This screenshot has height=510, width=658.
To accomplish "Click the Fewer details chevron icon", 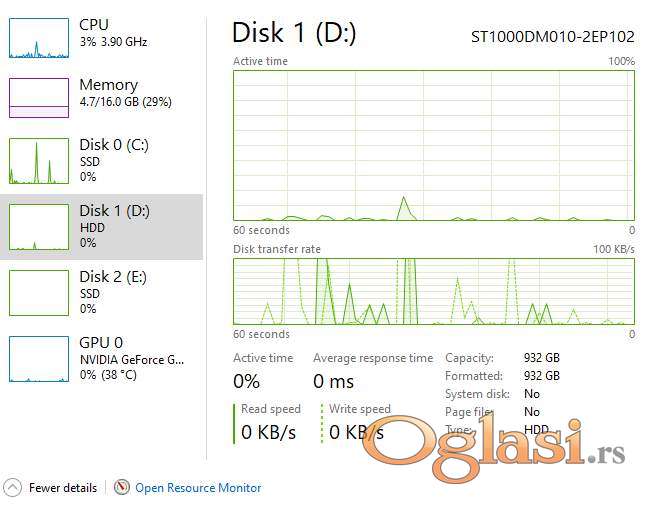I will click(x=13, y=488).
